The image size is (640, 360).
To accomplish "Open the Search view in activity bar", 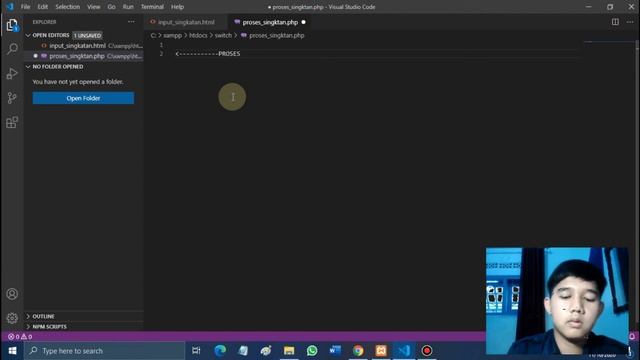I will (12, 49).
